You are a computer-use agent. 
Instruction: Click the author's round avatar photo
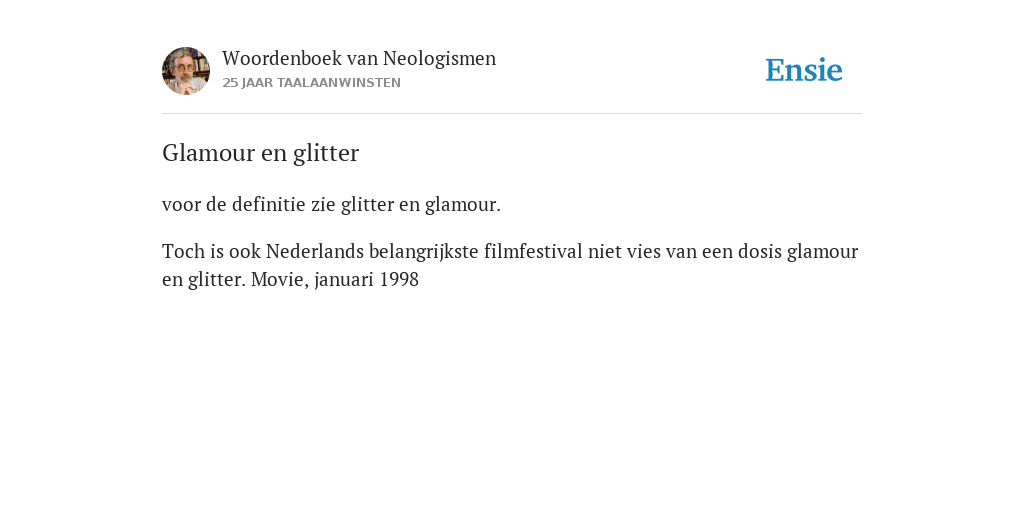pyautogui.click(x=186, y=71)
